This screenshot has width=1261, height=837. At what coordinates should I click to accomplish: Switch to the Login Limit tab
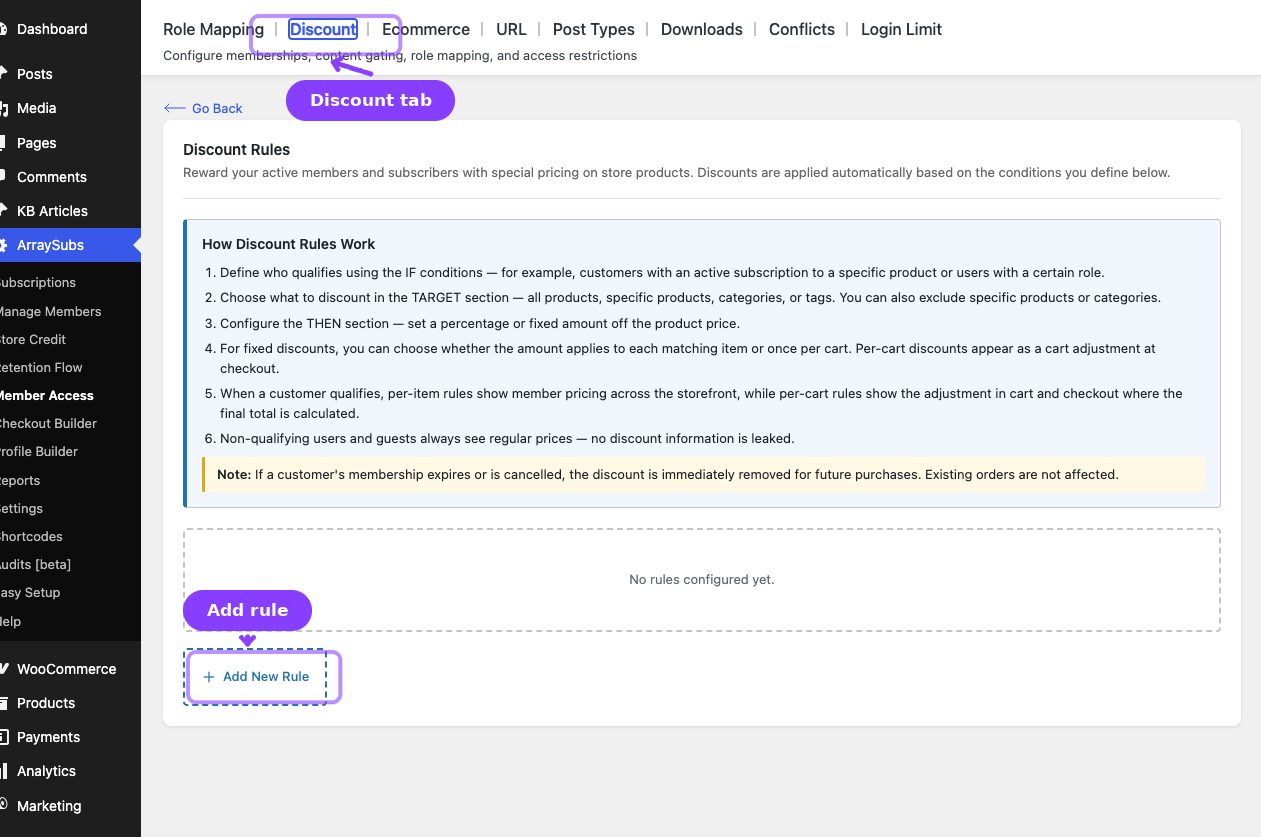click(x=901, y=29)
